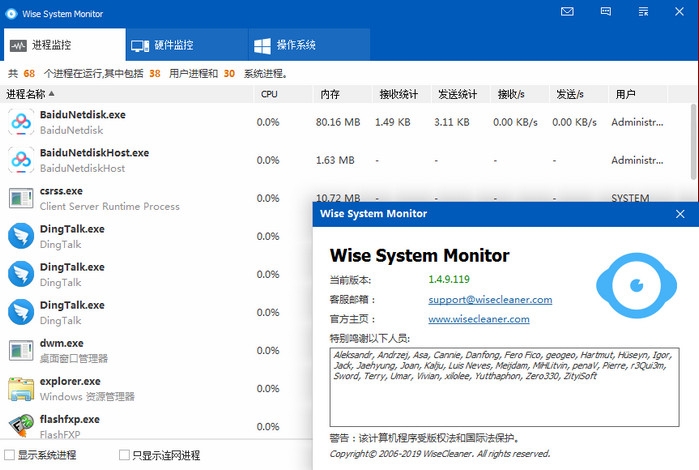Select BaiduNetdisk.exe process name
The width and height of the screenshot is (699, 470).
click(82, 115)
